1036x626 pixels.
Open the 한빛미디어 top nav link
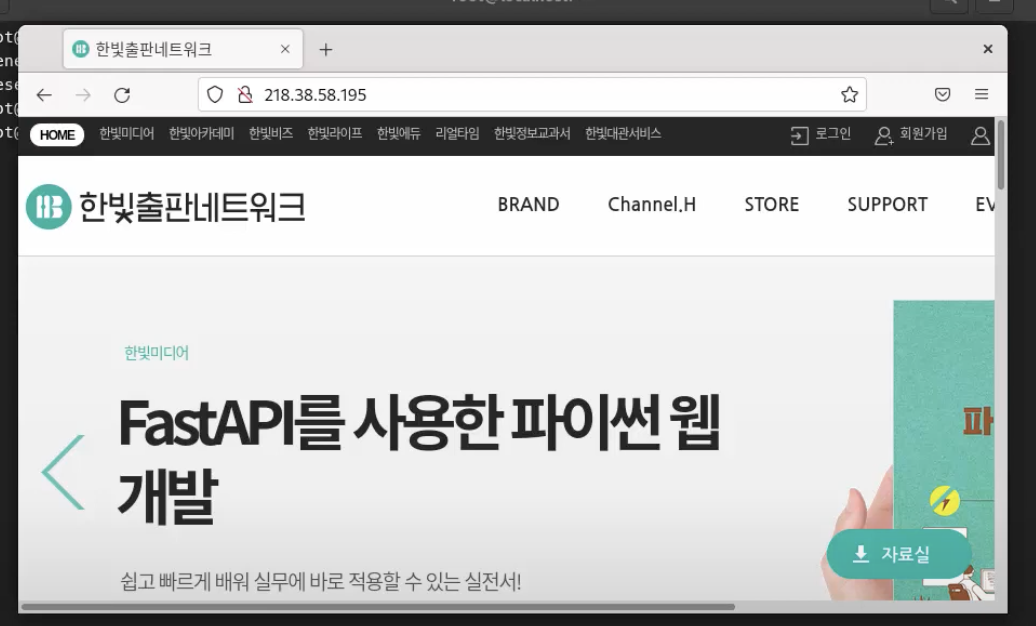tap(127, 134)
